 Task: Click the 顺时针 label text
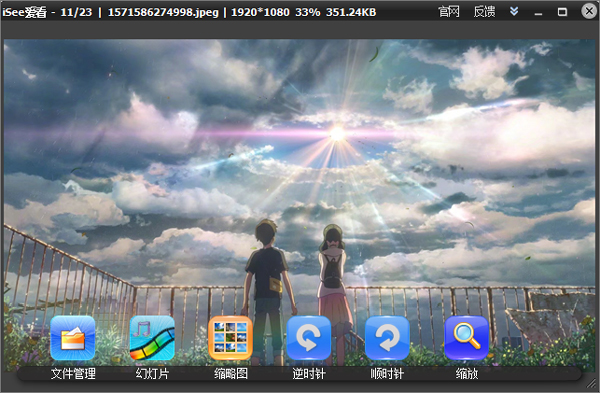387,373
